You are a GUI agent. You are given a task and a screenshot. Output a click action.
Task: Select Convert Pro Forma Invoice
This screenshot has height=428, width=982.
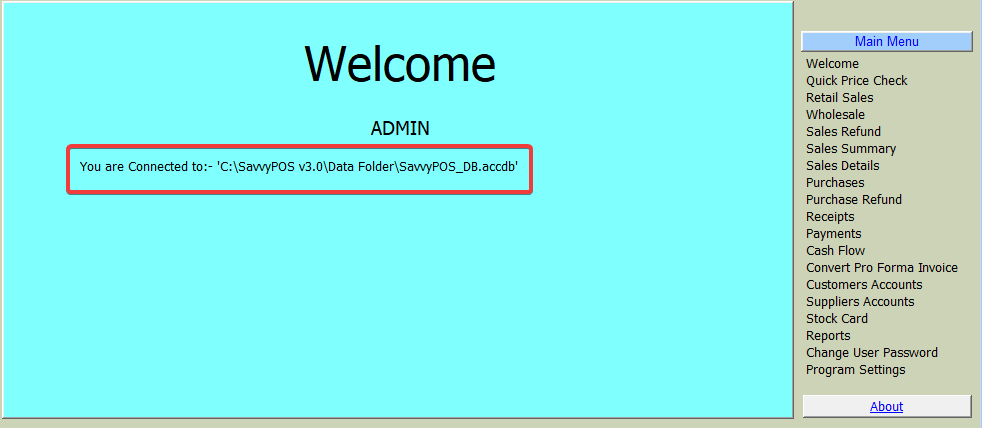pos(881,268)
